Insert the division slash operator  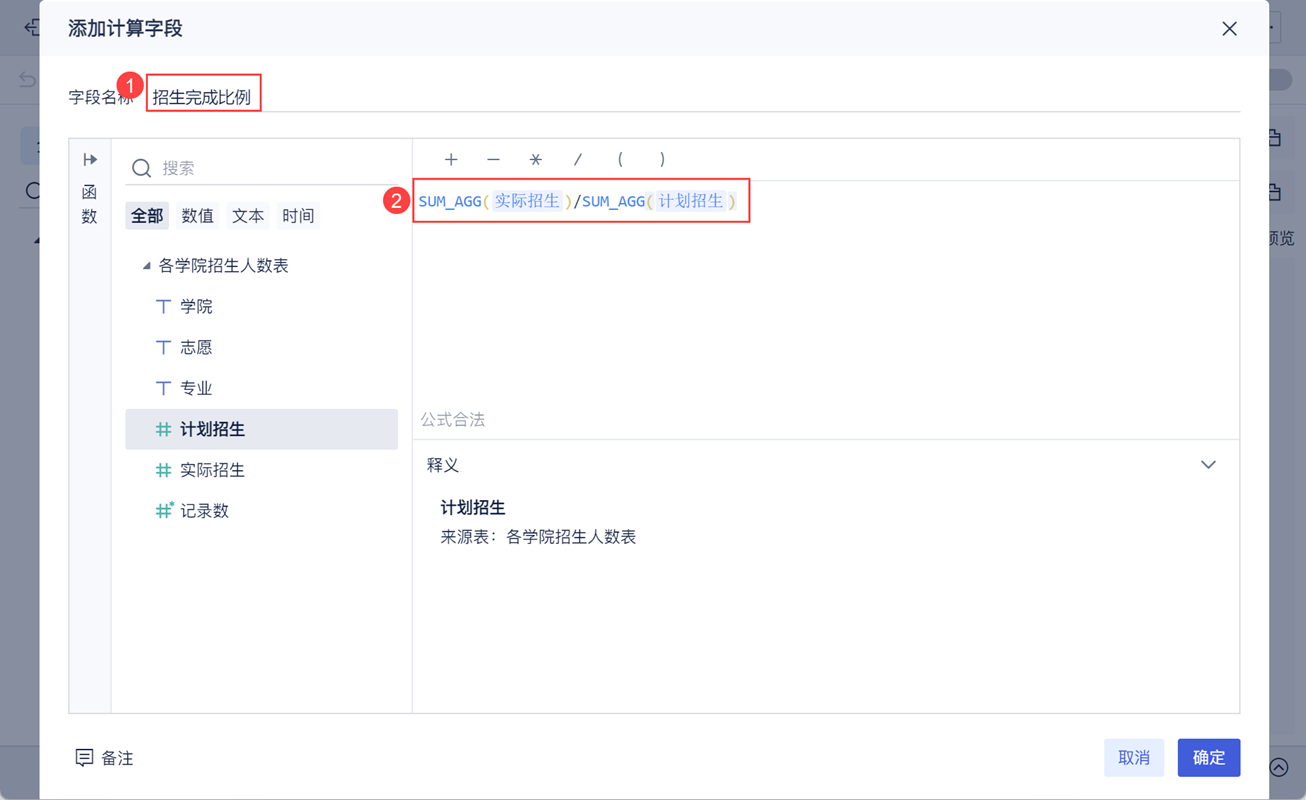[578, 160]
